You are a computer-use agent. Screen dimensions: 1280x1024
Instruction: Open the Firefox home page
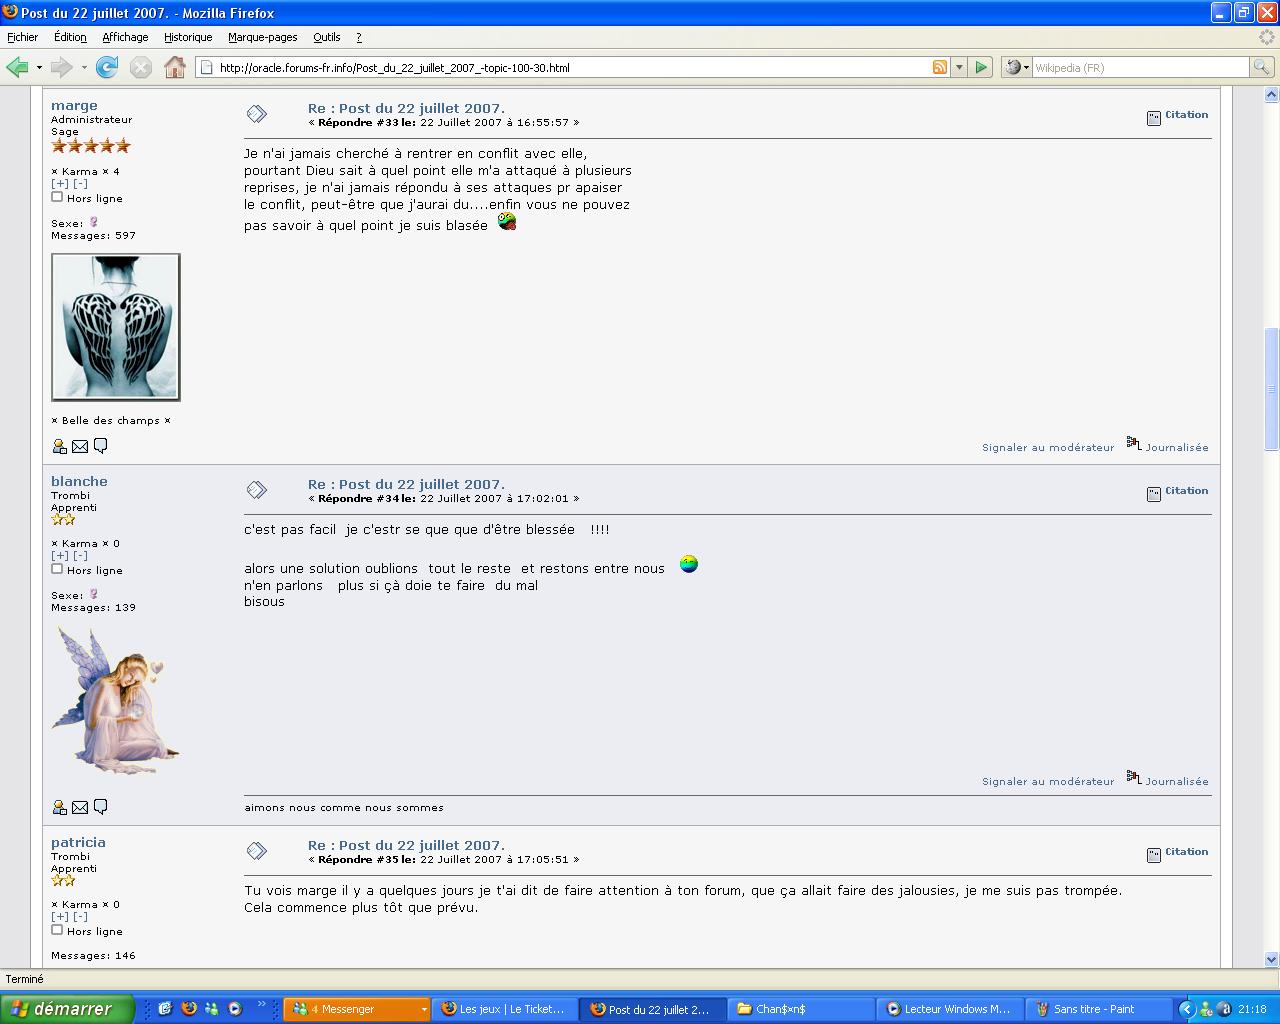coord(175,67)
